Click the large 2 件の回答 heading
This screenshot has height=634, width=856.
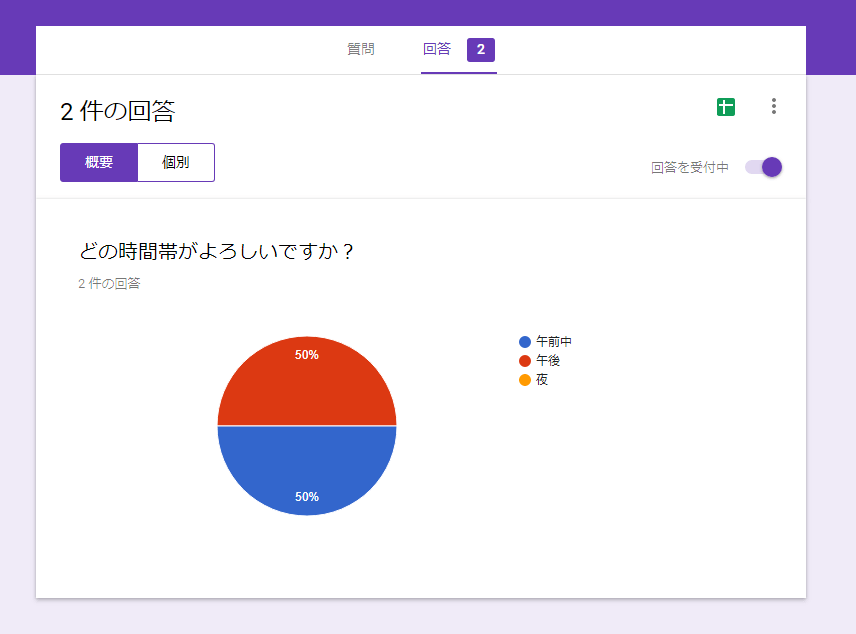pyautogui.click(x=117, y=111)
